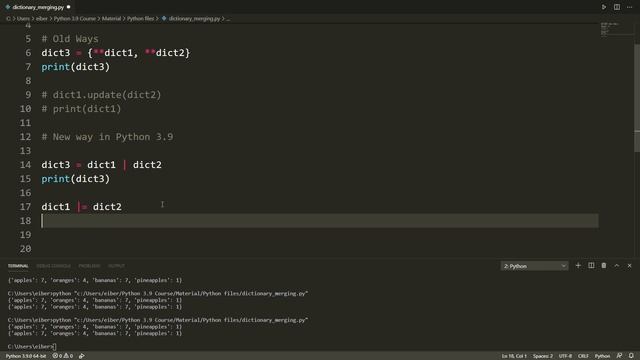Open notifications with the bell icon
Screen dimensions: 640x360
coord(631,356)
